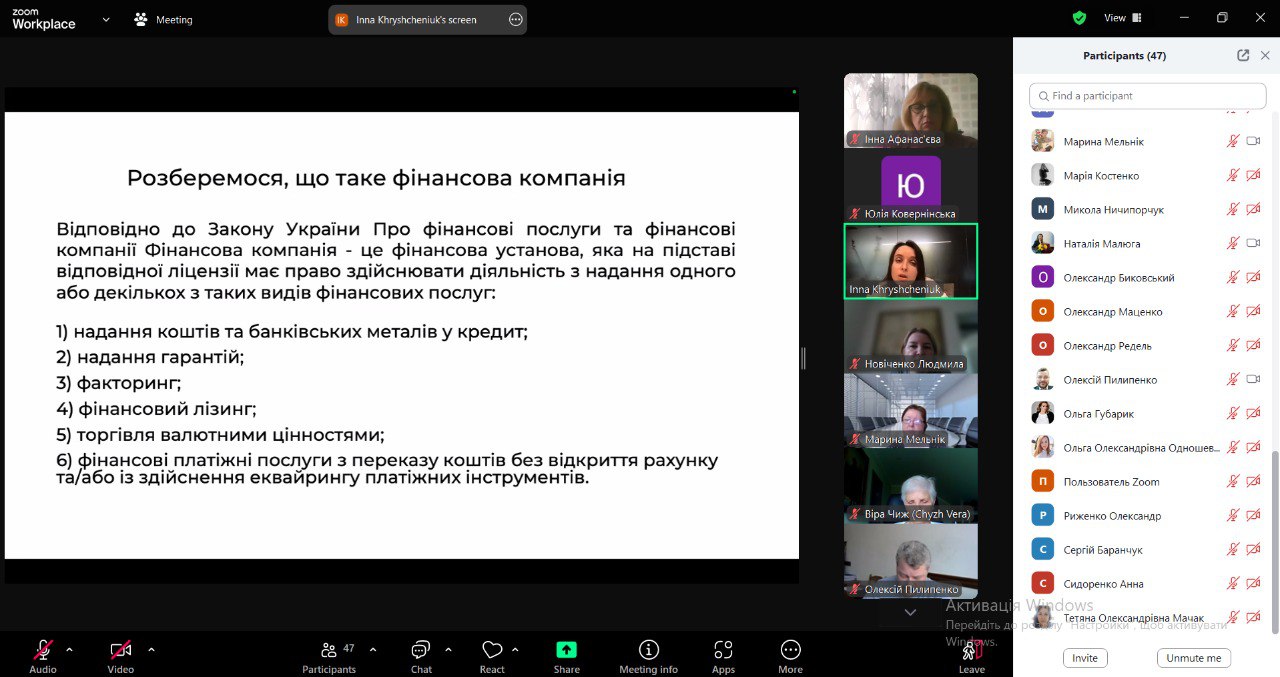Pop out the Participants panel
This screenshot has height=677, width=1280.
1243,56
